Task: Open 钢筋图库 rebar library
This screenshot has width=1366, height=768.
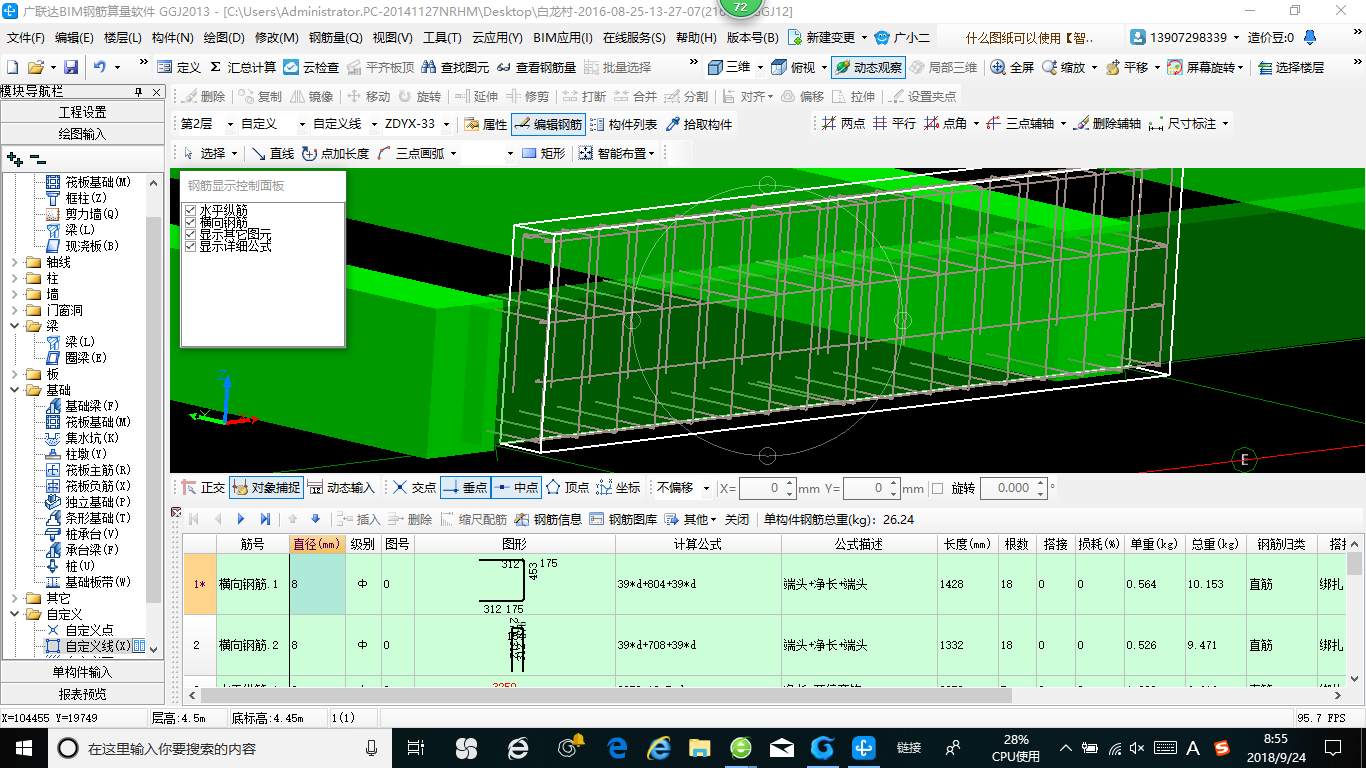Action: click(622, 519)
